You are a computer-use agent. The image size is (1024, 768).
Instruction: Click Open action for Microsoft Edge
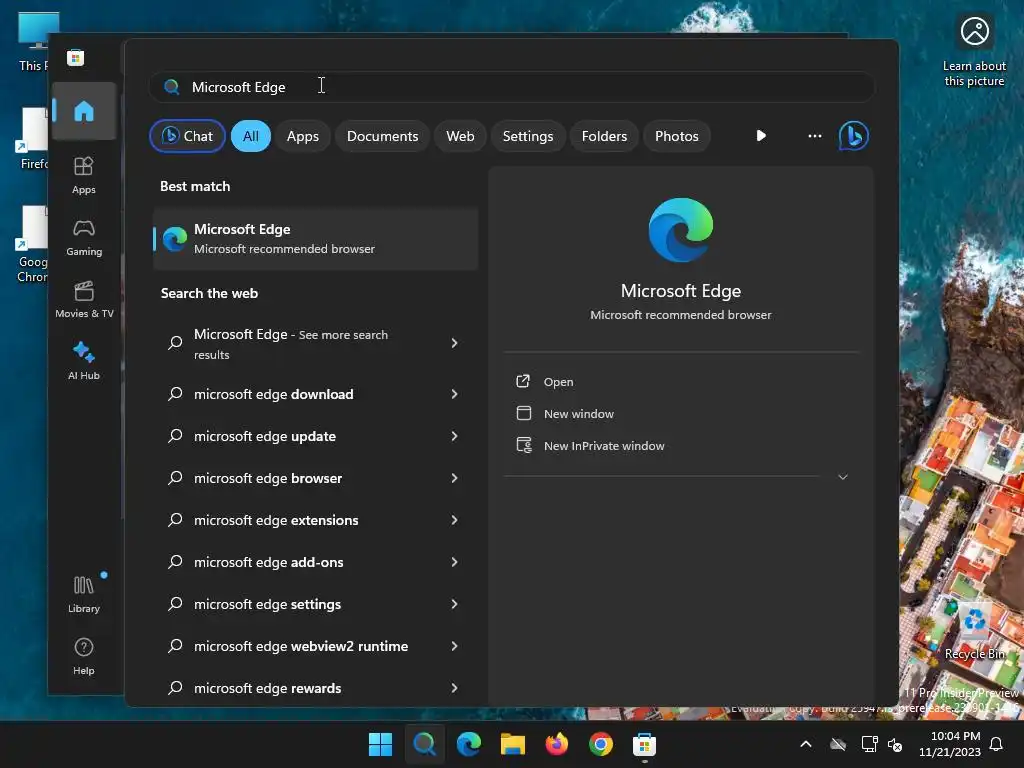pyautogui.click(x=558, y=381)
